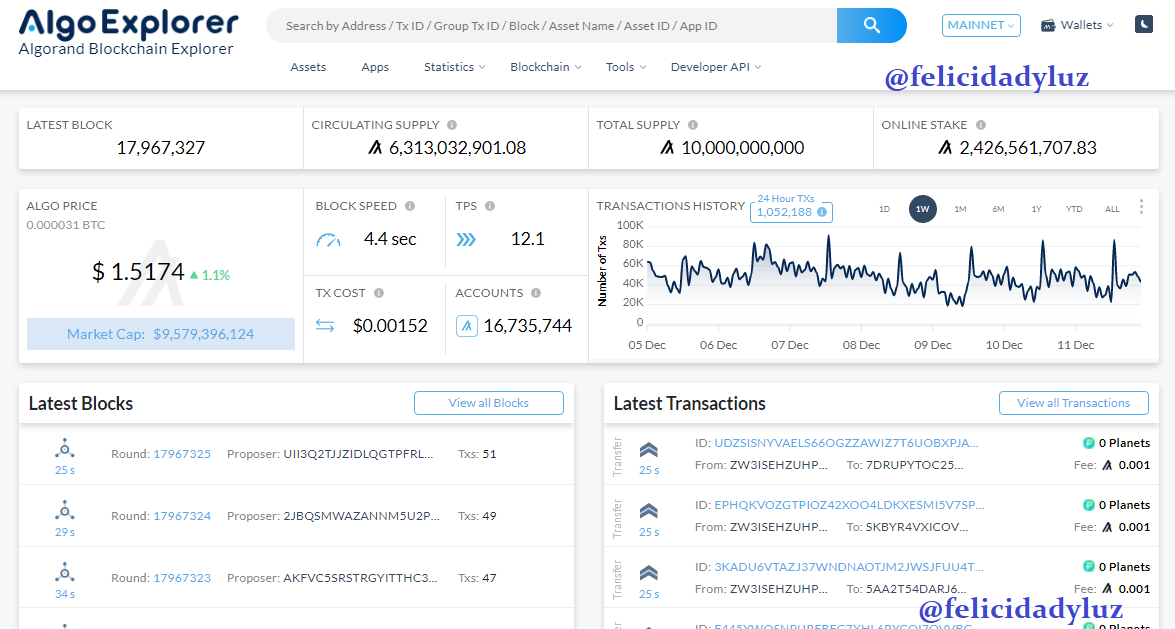Click TPS info icon
This screenshot has width=1175, height=629.
(489, 206)
